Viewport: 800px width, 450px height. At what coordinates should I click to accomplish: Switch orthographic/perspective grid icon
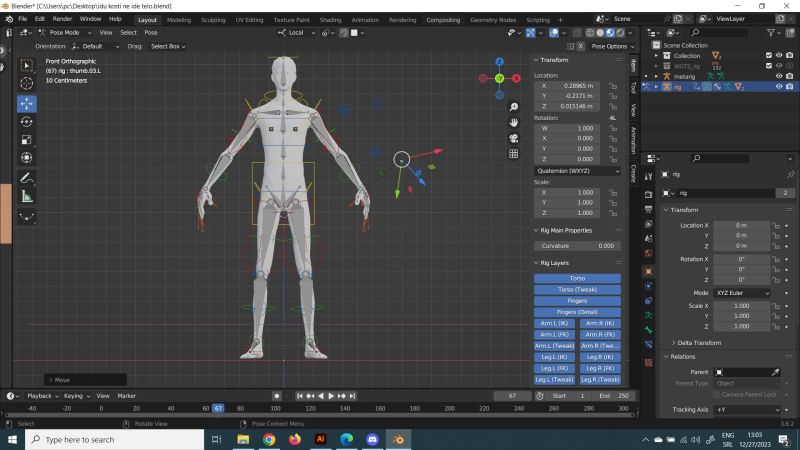514,154
